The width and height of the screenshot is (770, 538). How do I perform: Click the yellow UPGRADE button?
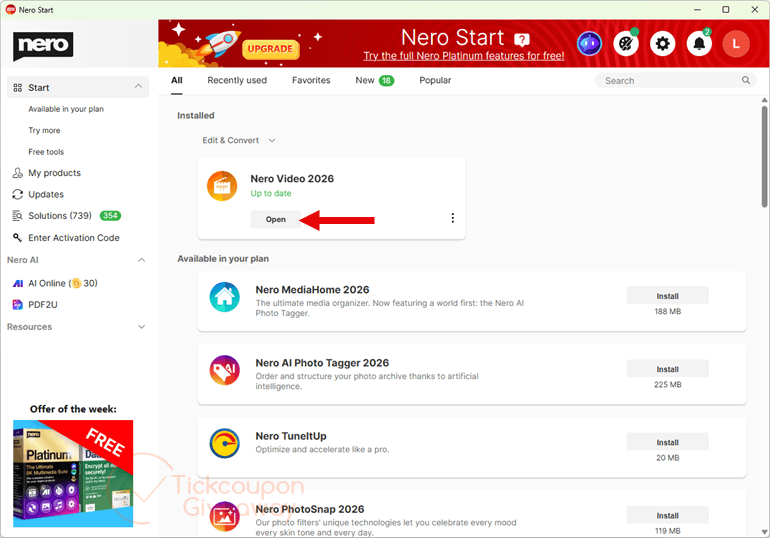coord(270,49)
